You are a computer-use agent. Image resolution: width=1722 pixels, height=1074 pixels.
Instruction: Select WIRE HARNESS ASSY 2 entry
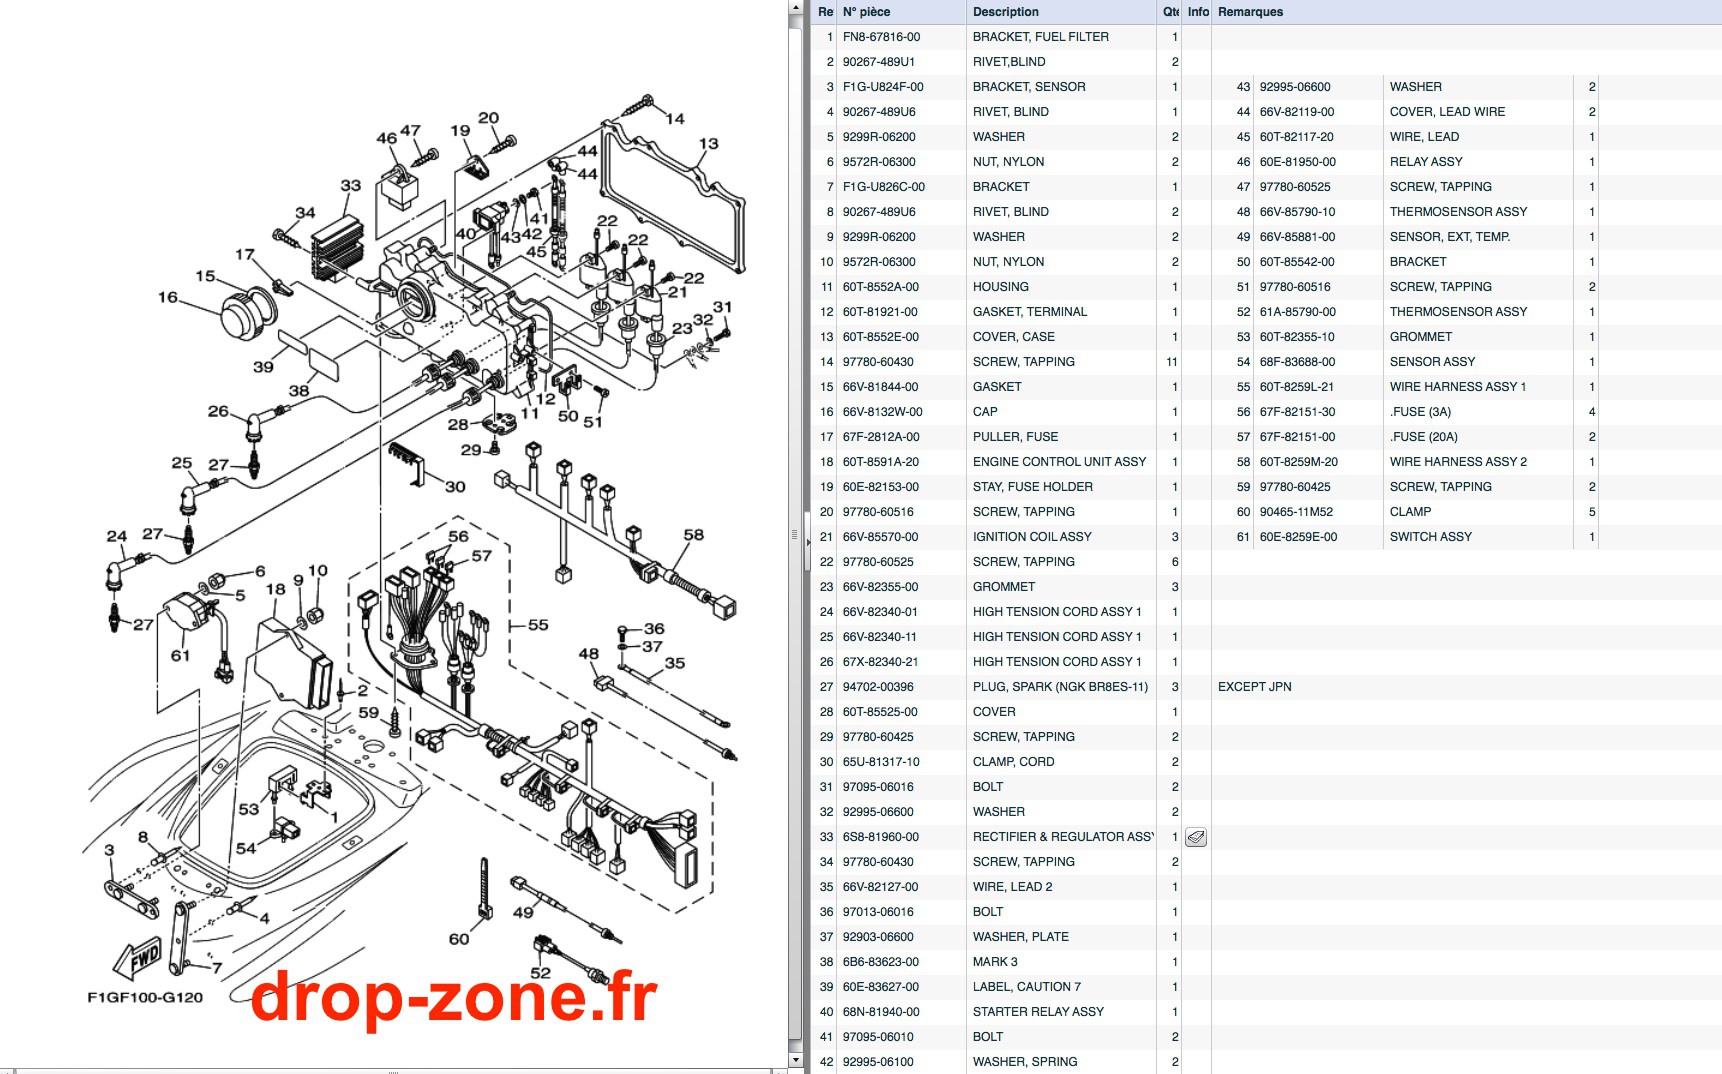(x=1458, y=462)
